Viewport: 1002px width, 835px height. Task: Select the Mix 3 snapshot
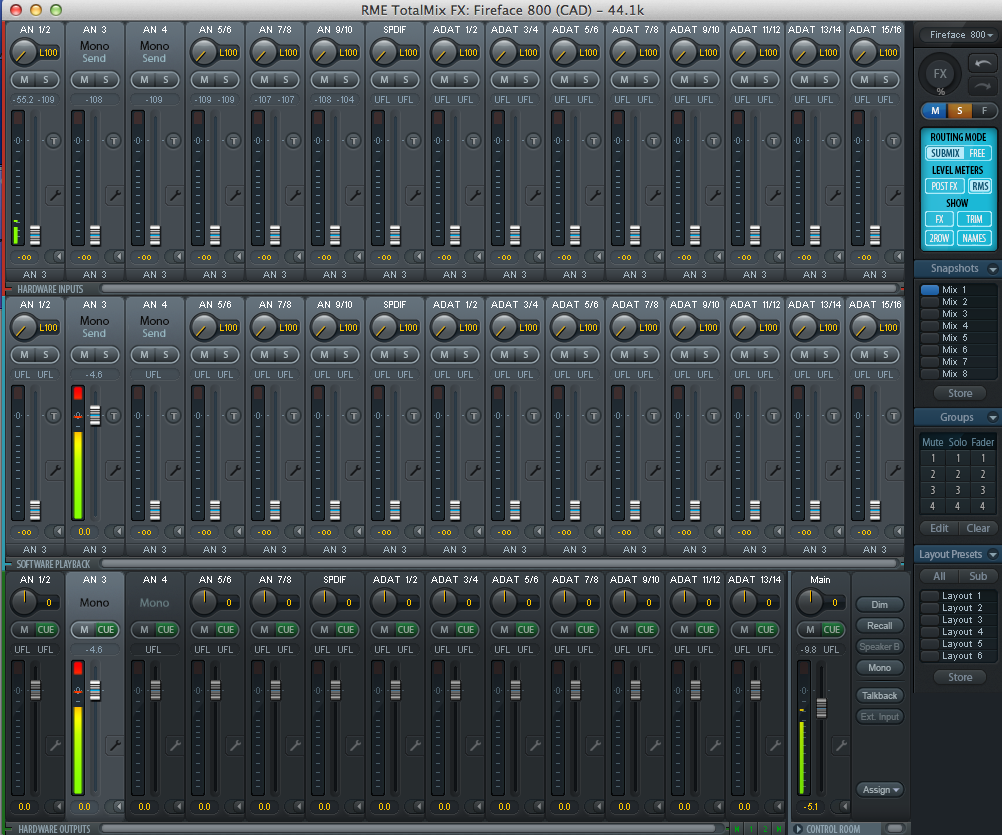pos(957,314)
